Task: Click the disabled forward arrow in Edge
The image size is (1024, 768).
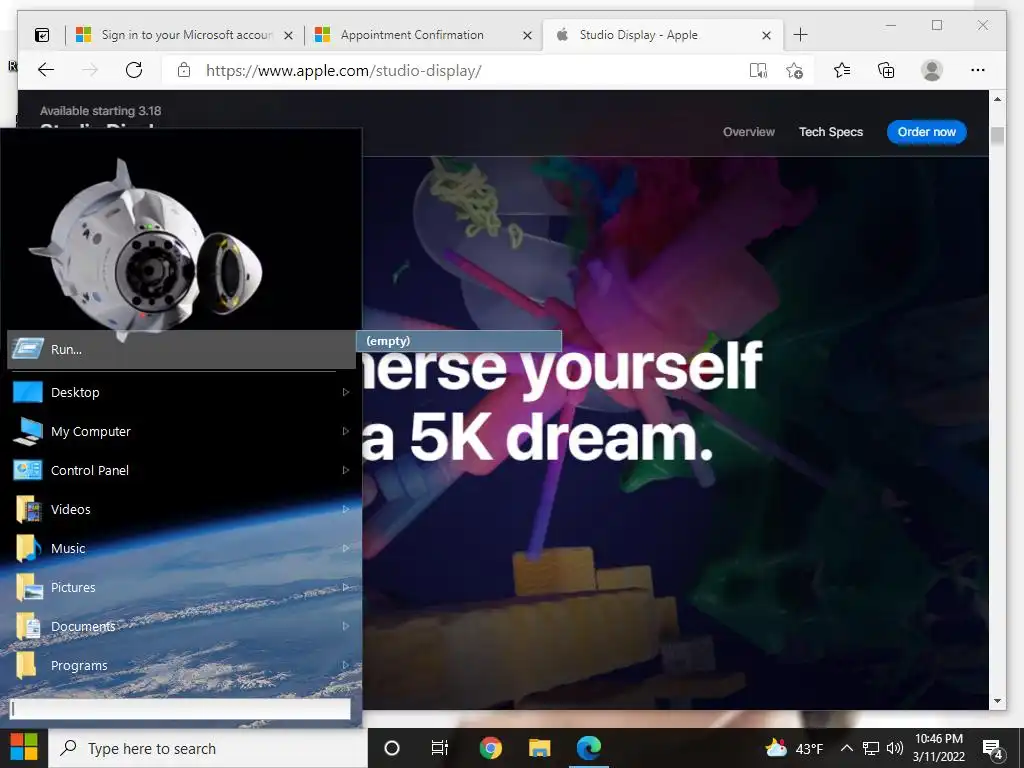Action: [90, 70]
